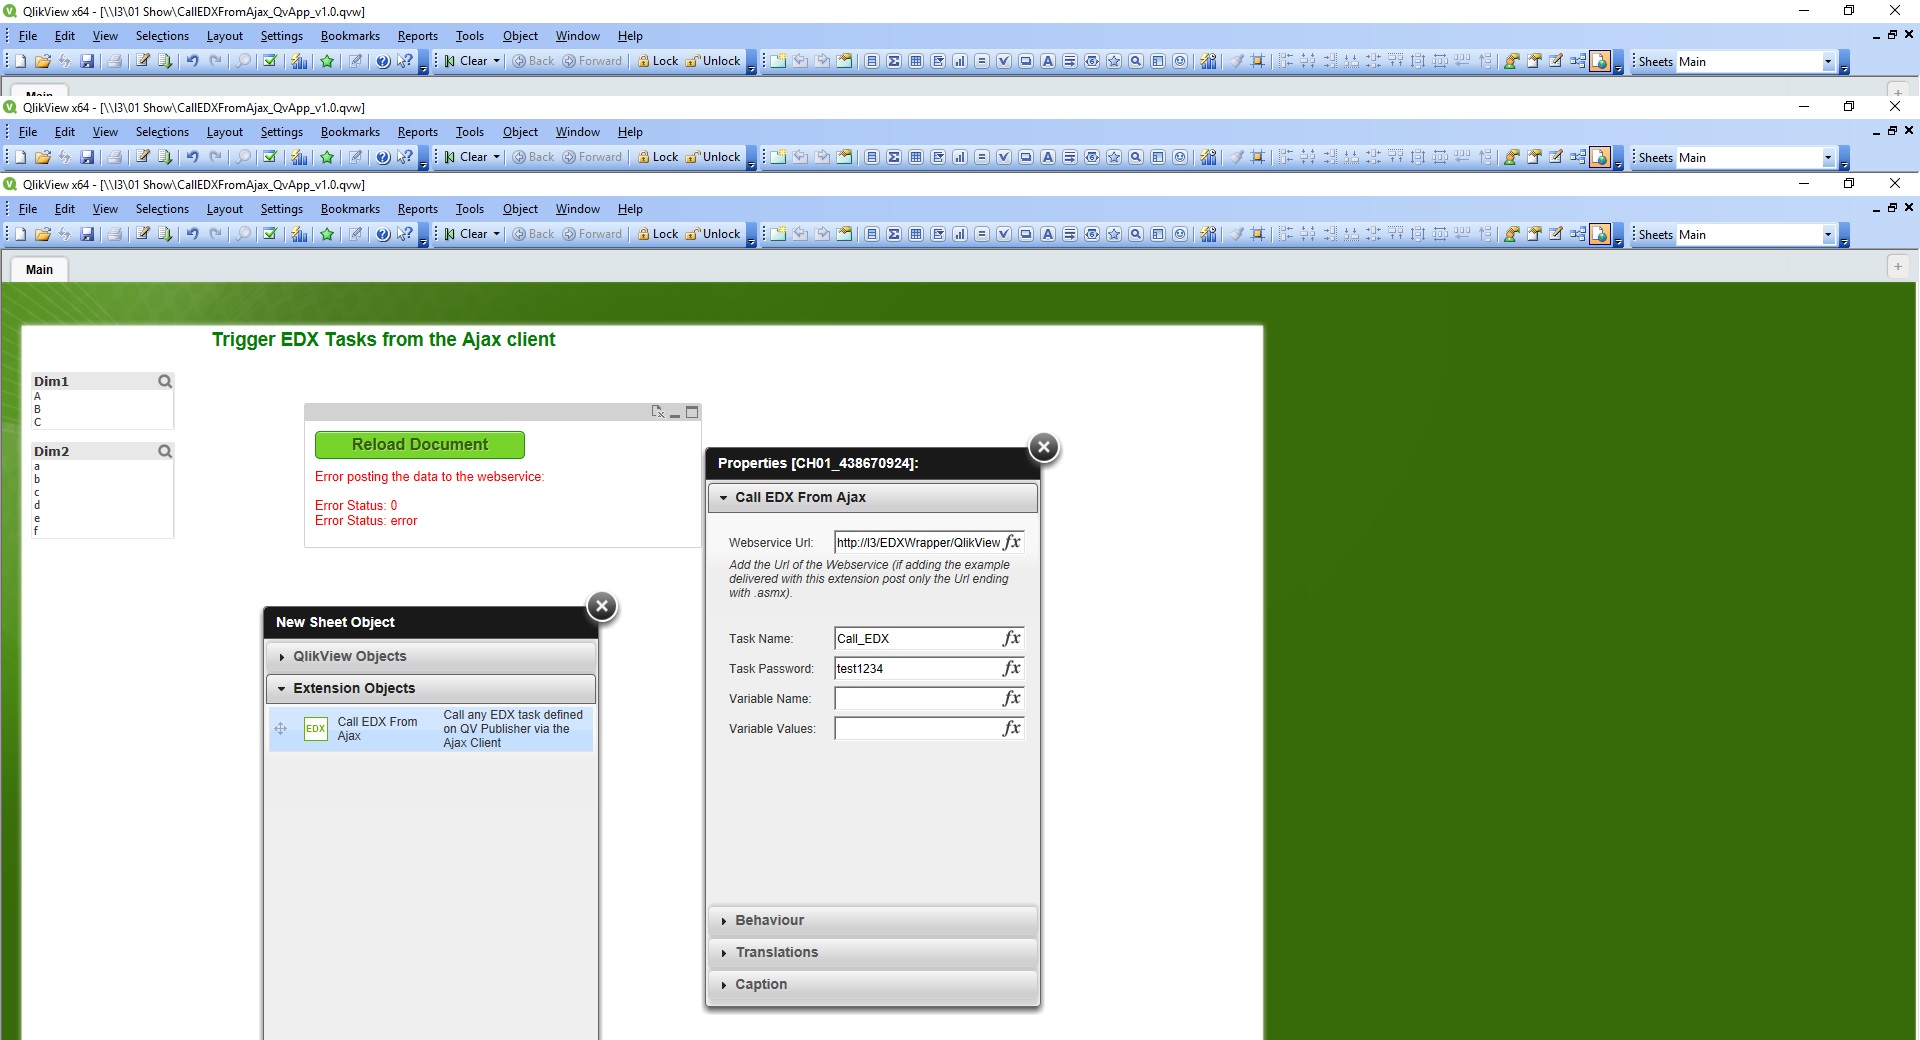This screenshot has width=1920, height=1040.
Task: Click Chart Wizard wand icon, front window
Action: 1209,234
